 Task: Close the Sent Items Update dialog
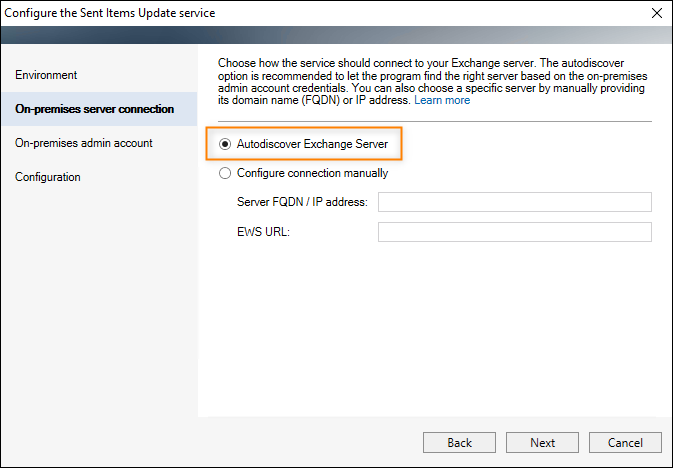[x=657, y=13]
